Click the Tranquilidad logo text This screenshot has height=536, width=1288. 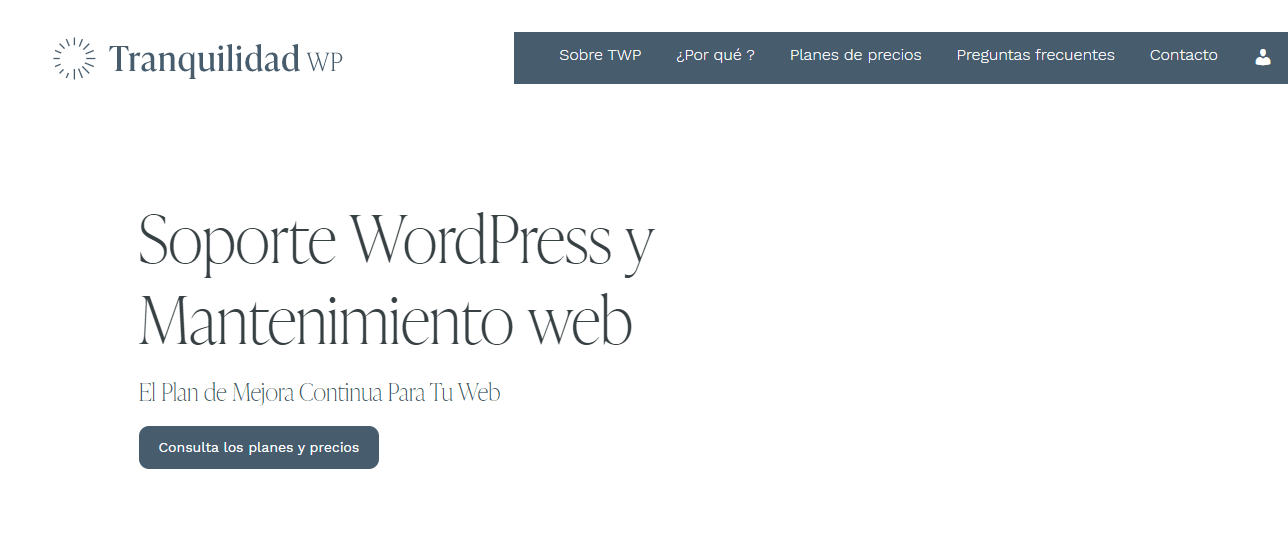pos(204,59)
